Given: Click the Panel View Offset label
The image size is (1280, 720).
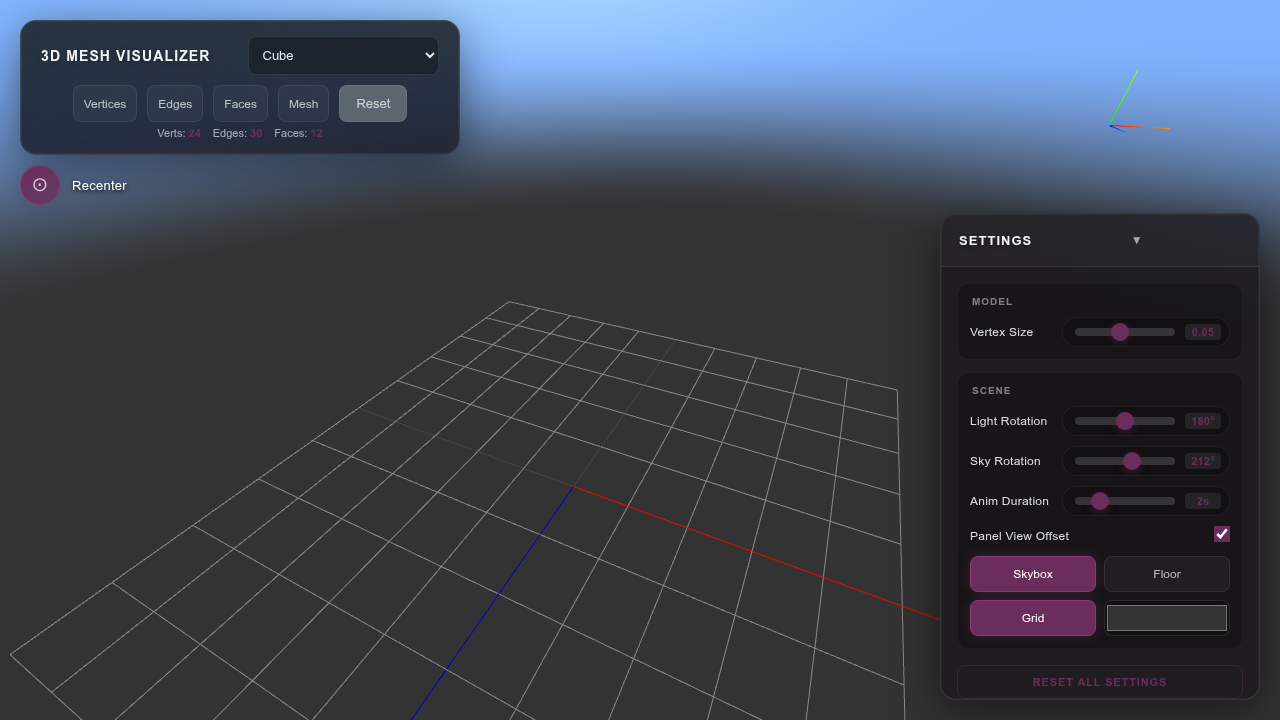Looking at the screenshot, I should click(1019, 536).
